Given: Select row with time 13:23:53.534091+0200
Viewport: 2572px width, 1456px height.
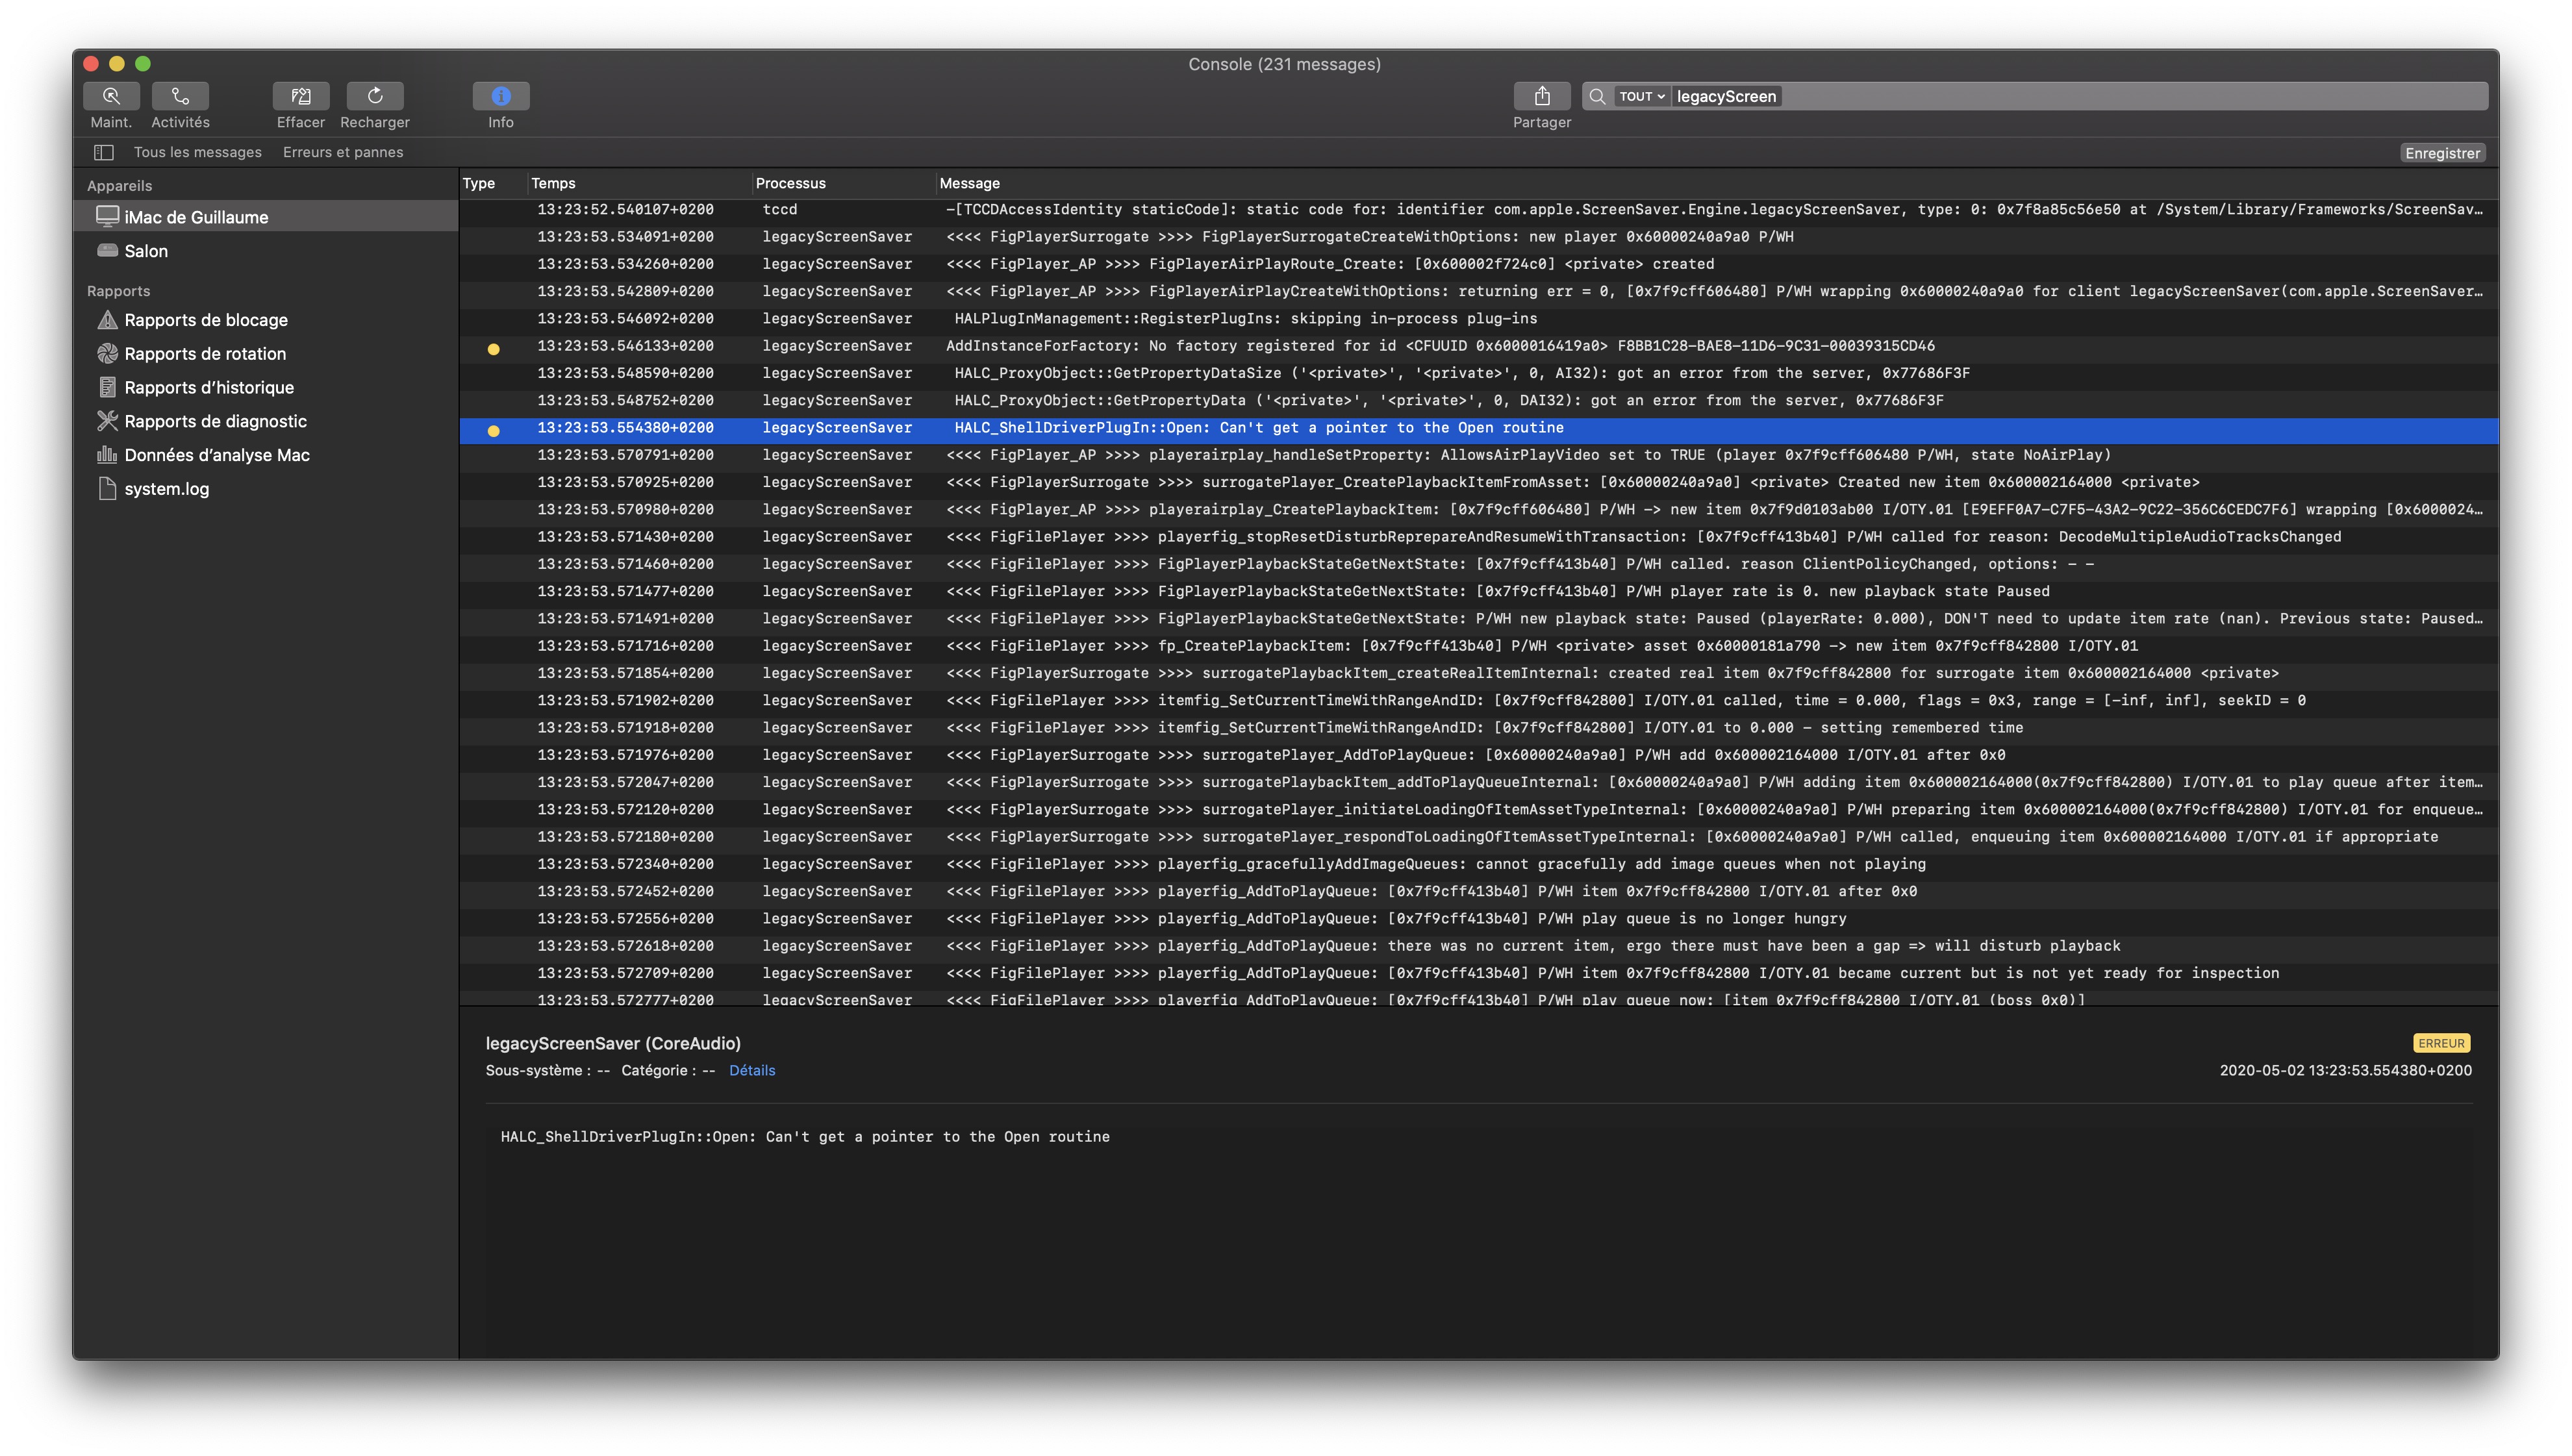Looking at the screenshot, I should pos(1478,237).
